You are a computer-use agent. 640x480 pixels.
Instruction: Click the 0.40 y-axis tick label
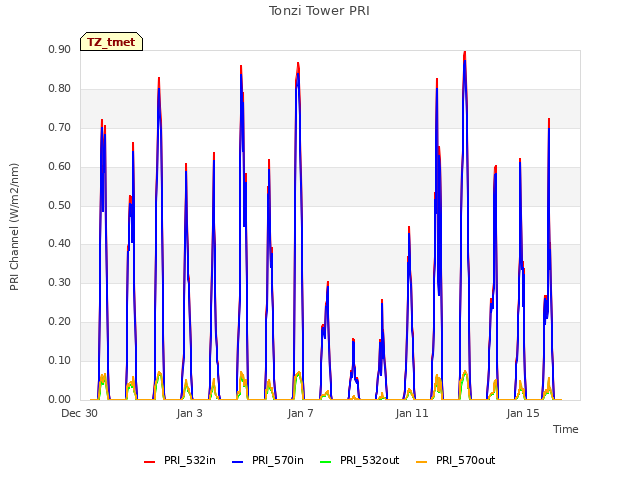tap(60, 244)
